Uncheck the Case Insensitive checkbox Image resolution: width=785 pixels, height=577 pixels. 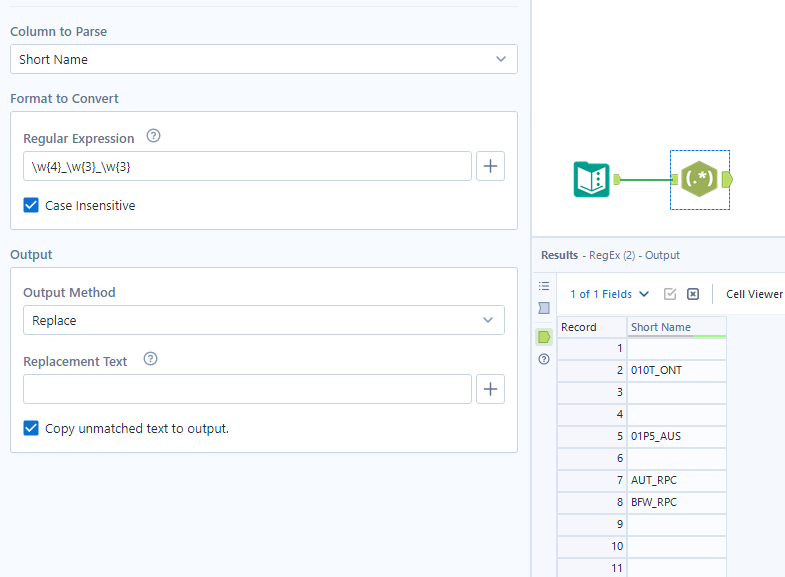pos(32,205)
